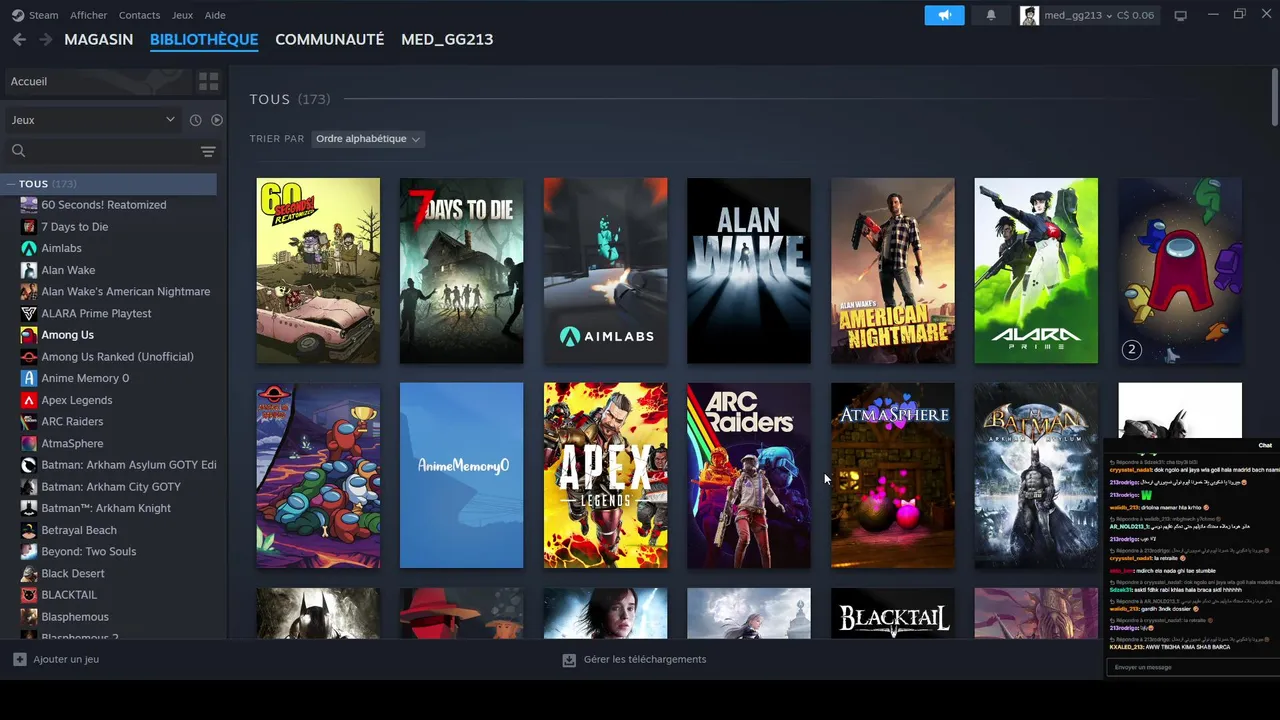Screen dimensions: 1280x720
Task: Select BLACKTAIL in the sidebar
Action: pos(69,595)
